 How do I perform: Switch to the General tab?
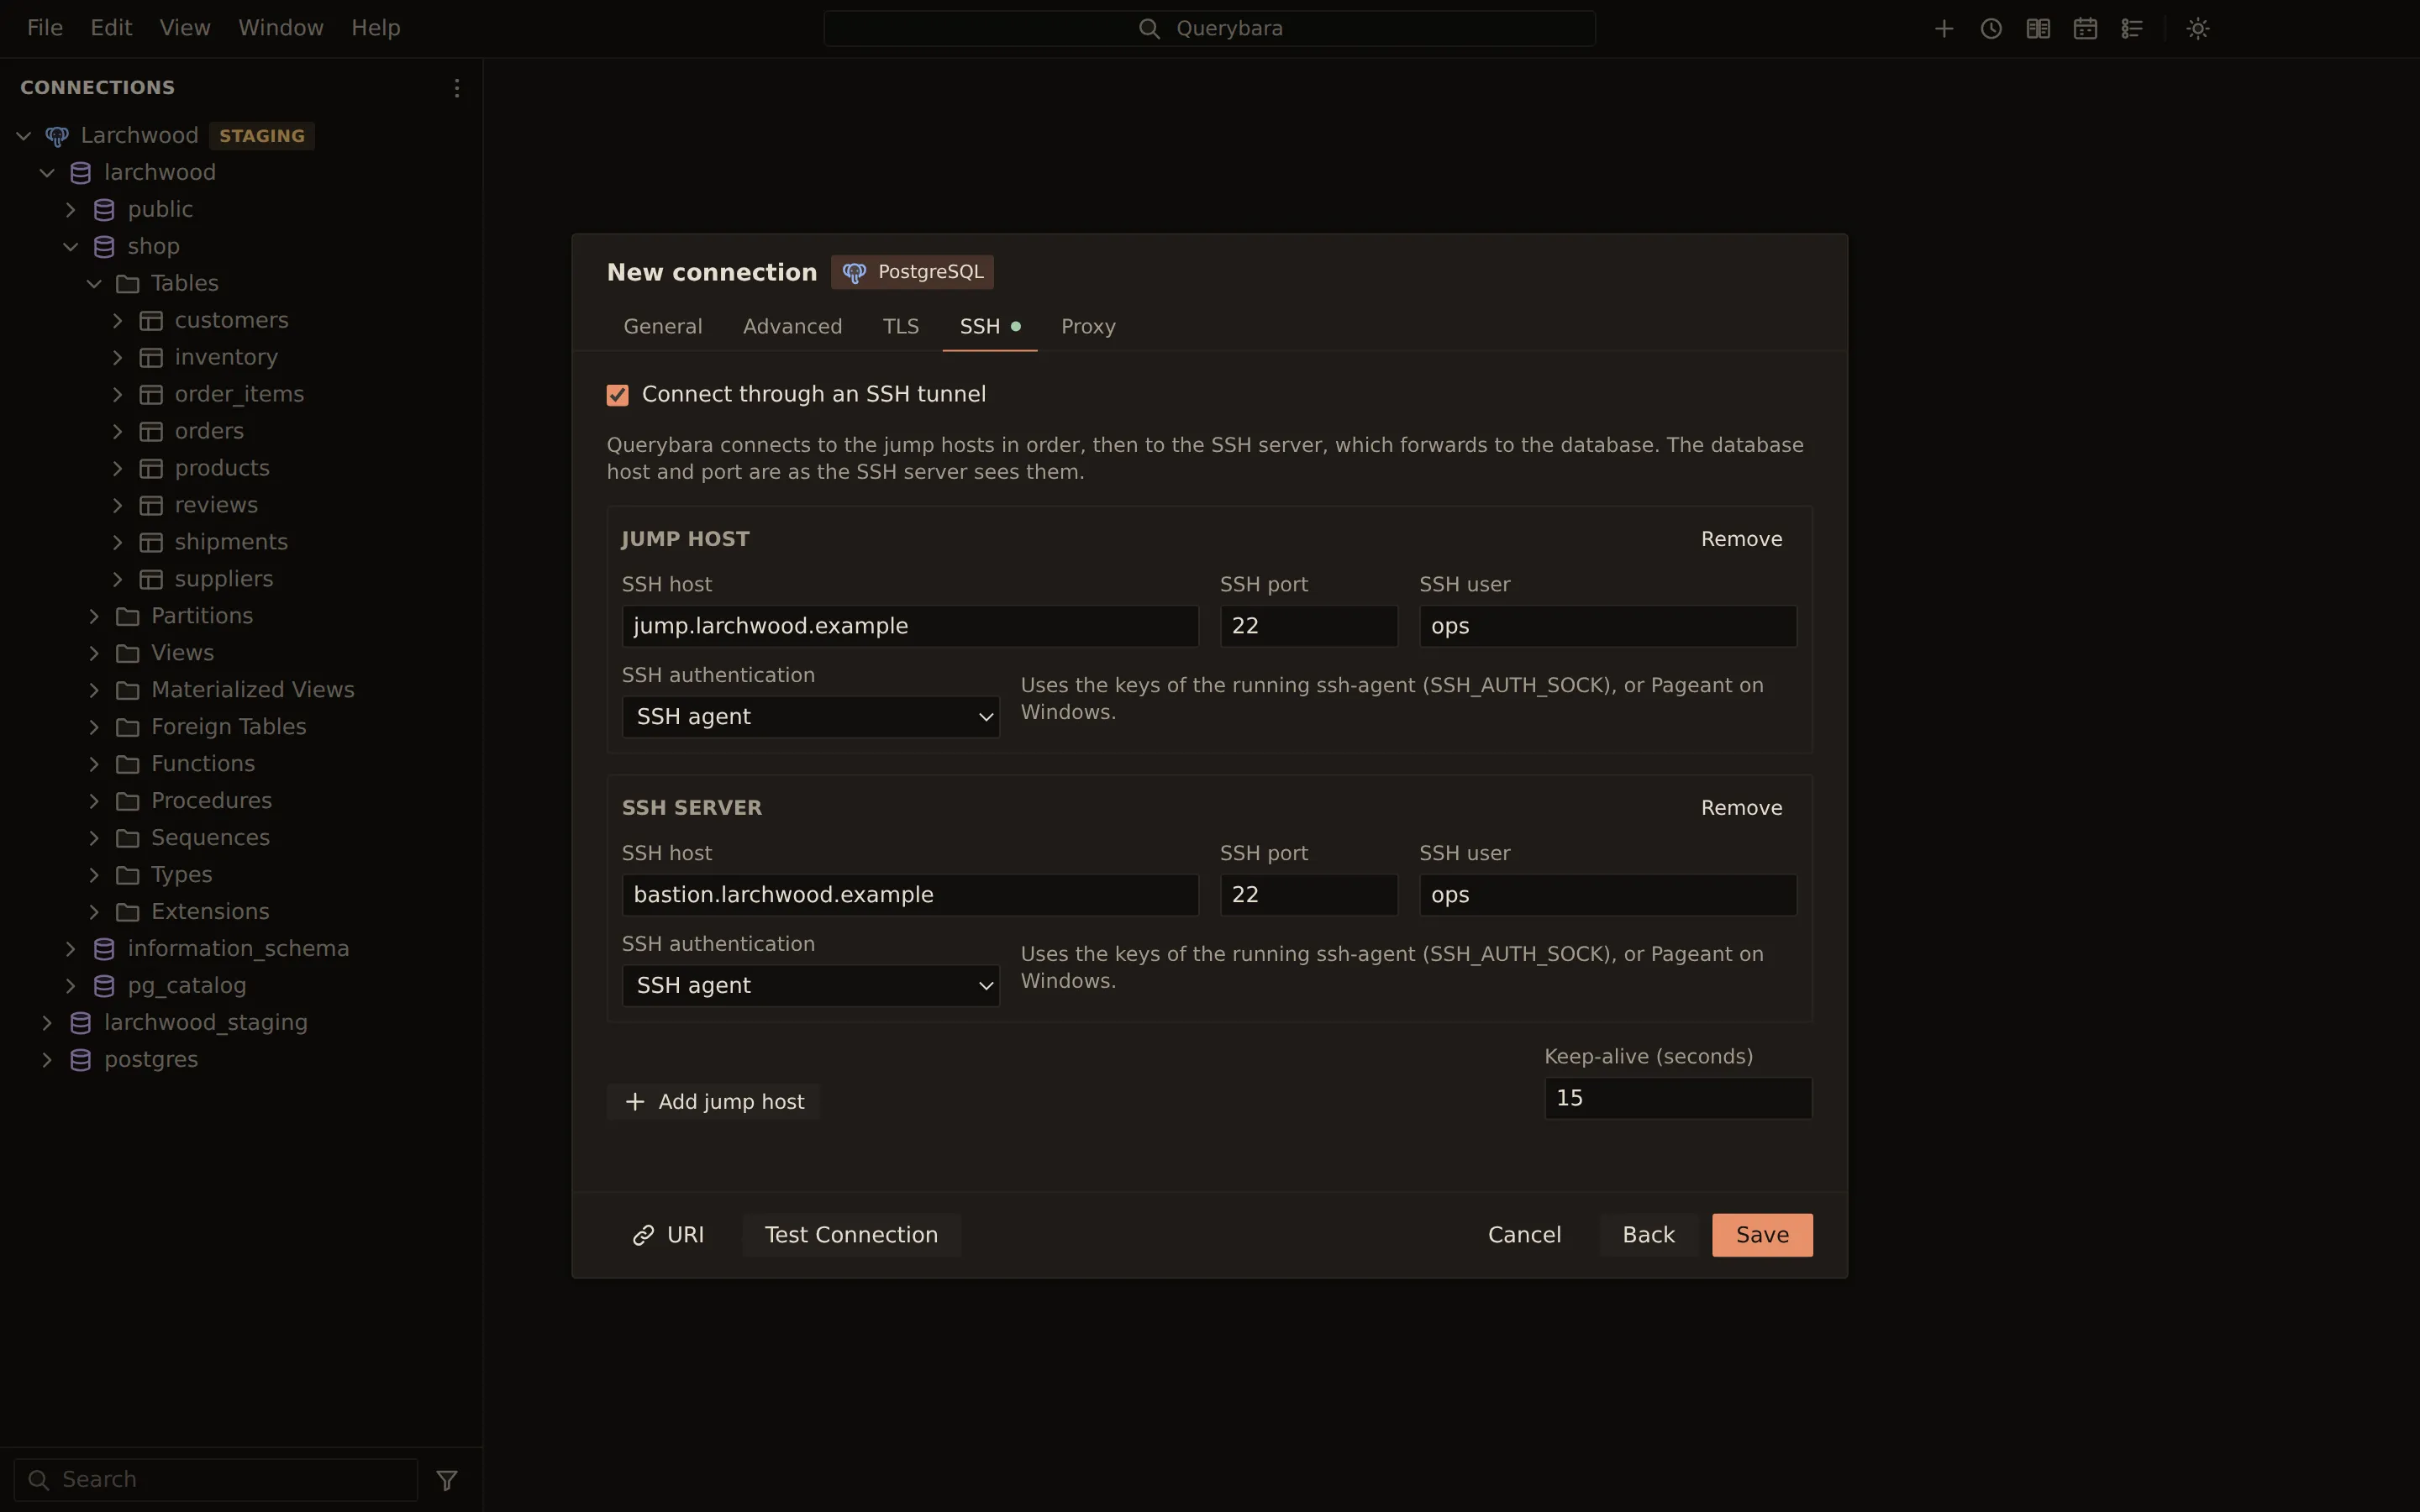pos(662,327)
